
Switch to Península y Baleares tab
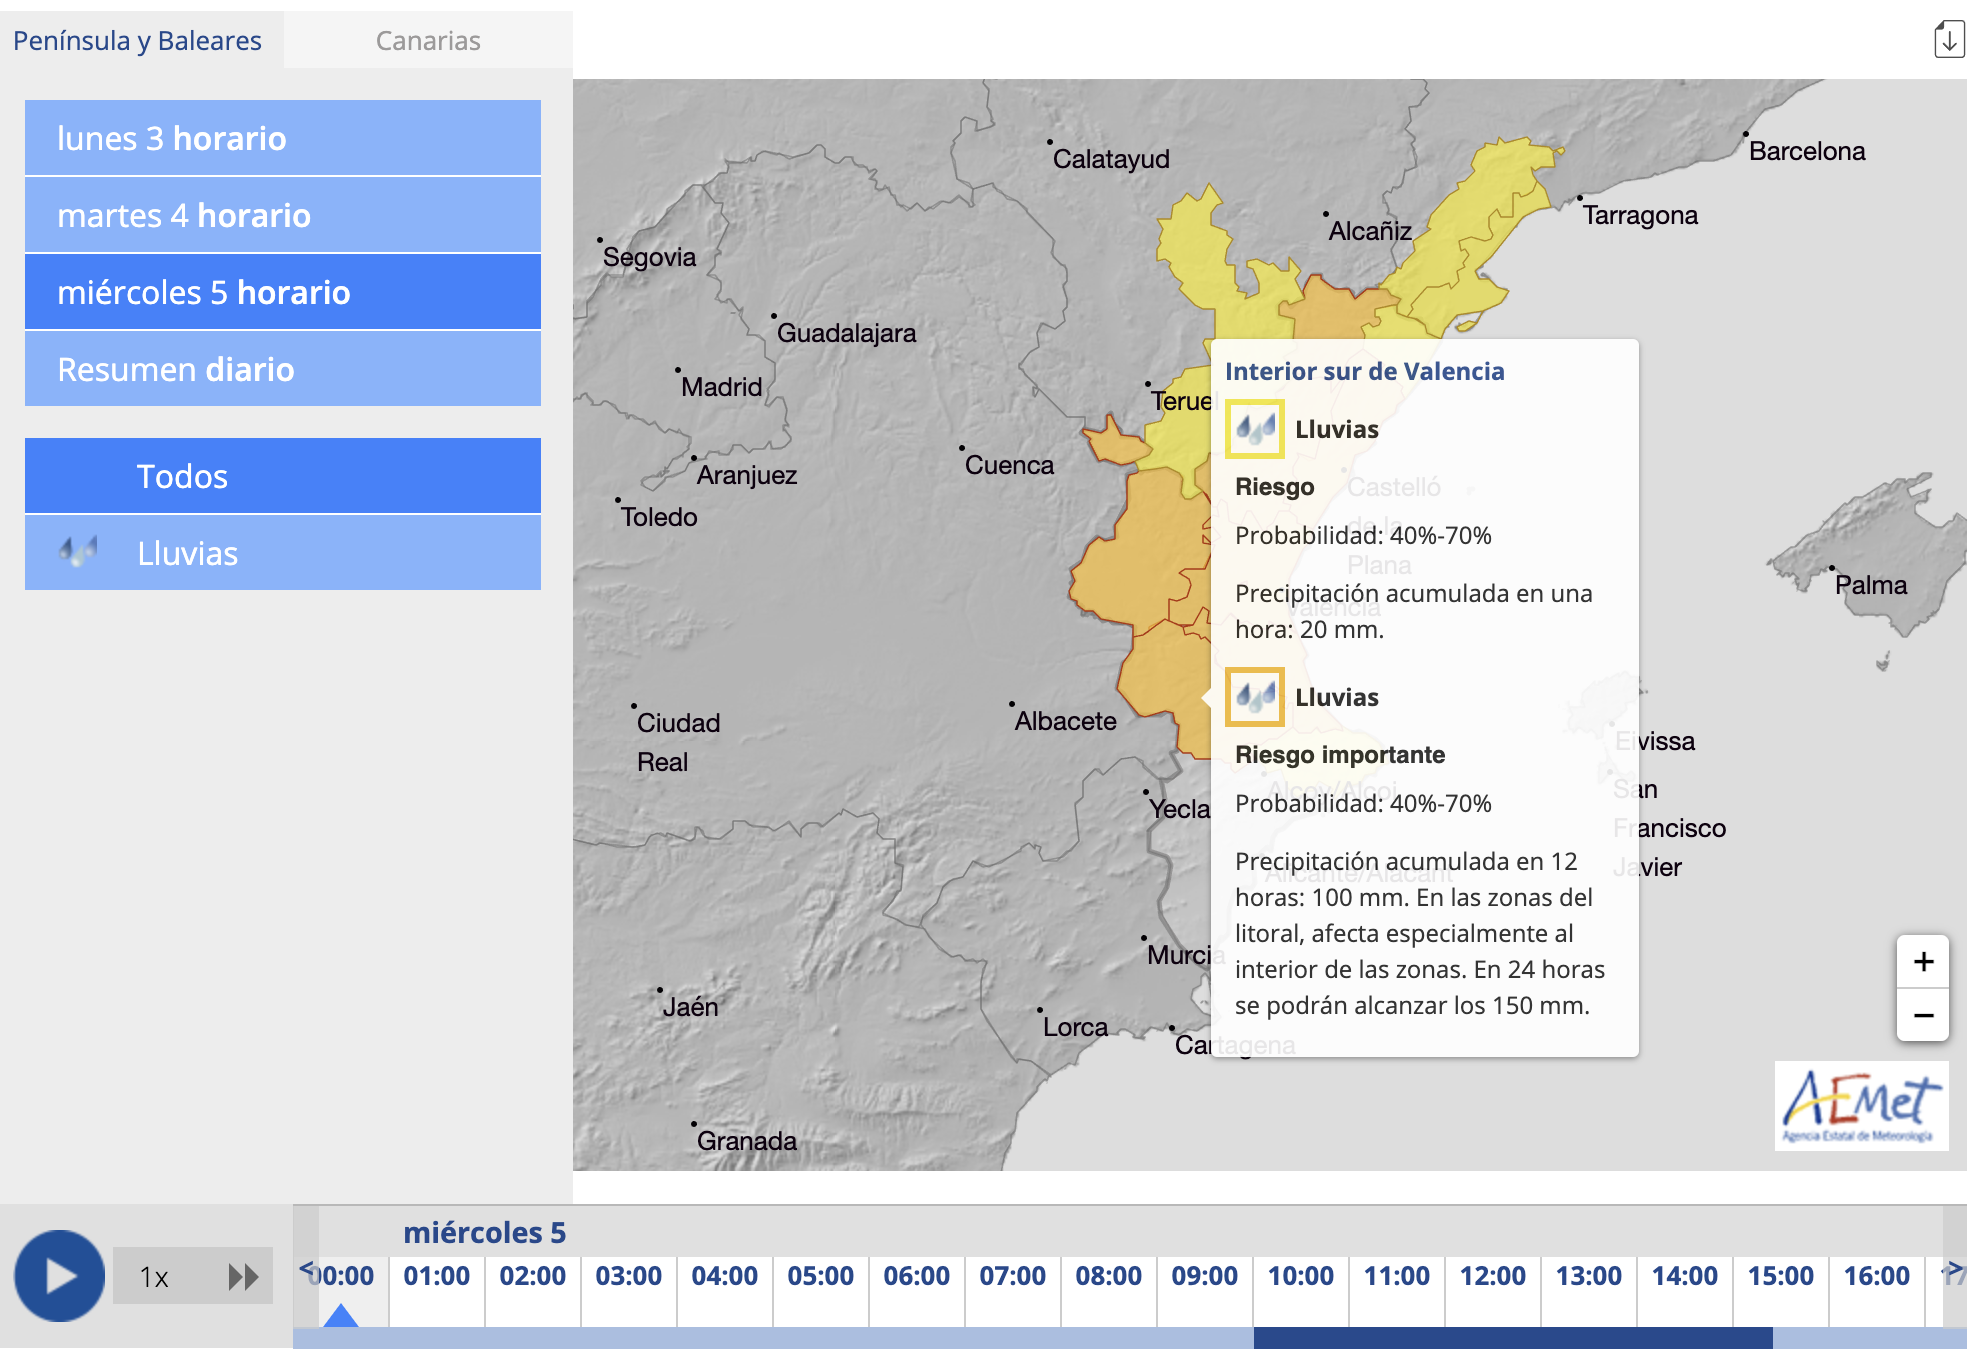coord(137,41)
